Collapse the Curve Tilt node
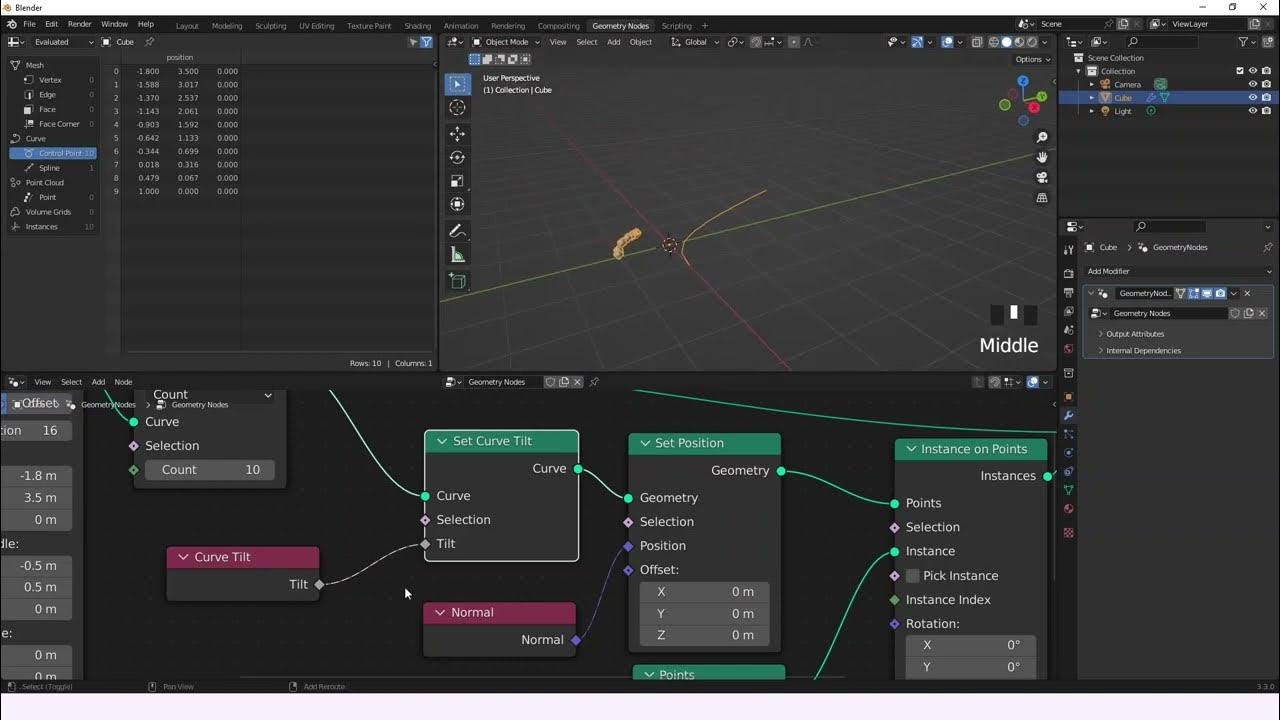 [x=183, y=557]
